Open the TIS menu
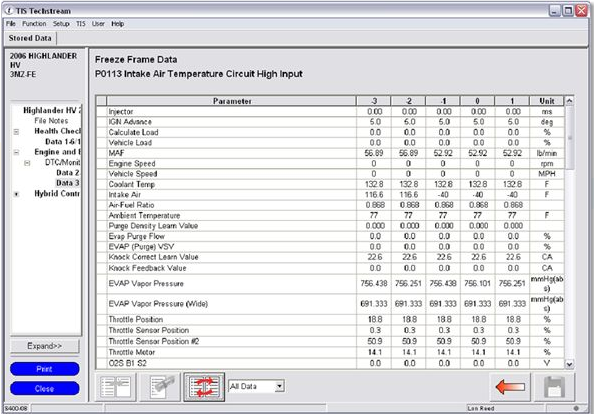This screenshot has height=414, width=594. point(81,24)
